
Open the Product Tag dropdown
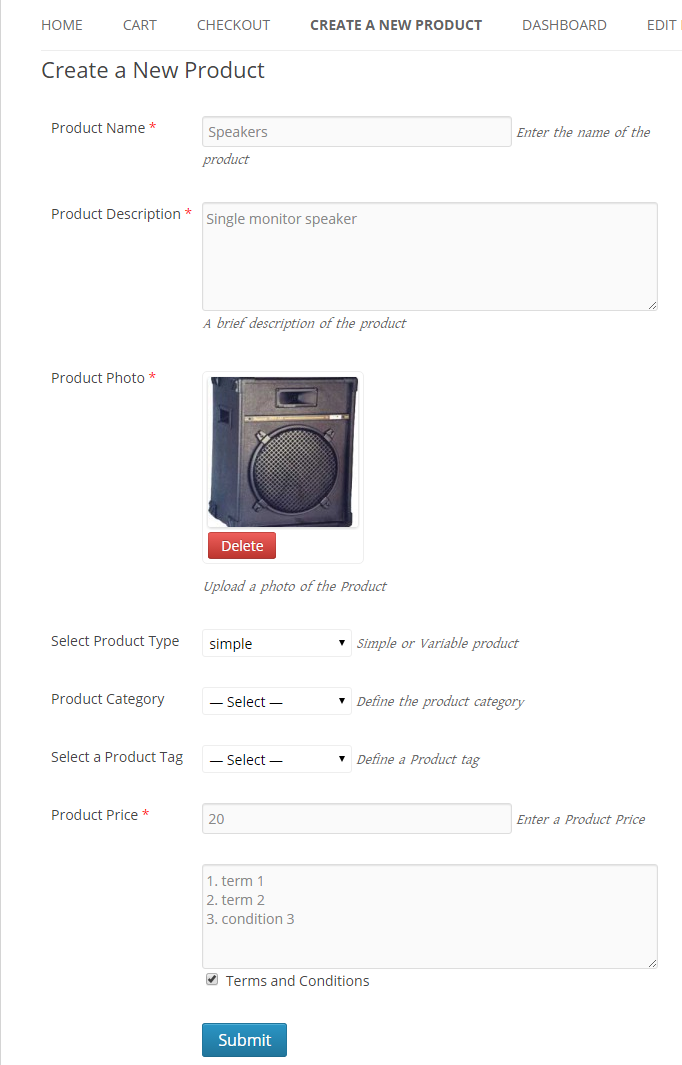[275, 759]
